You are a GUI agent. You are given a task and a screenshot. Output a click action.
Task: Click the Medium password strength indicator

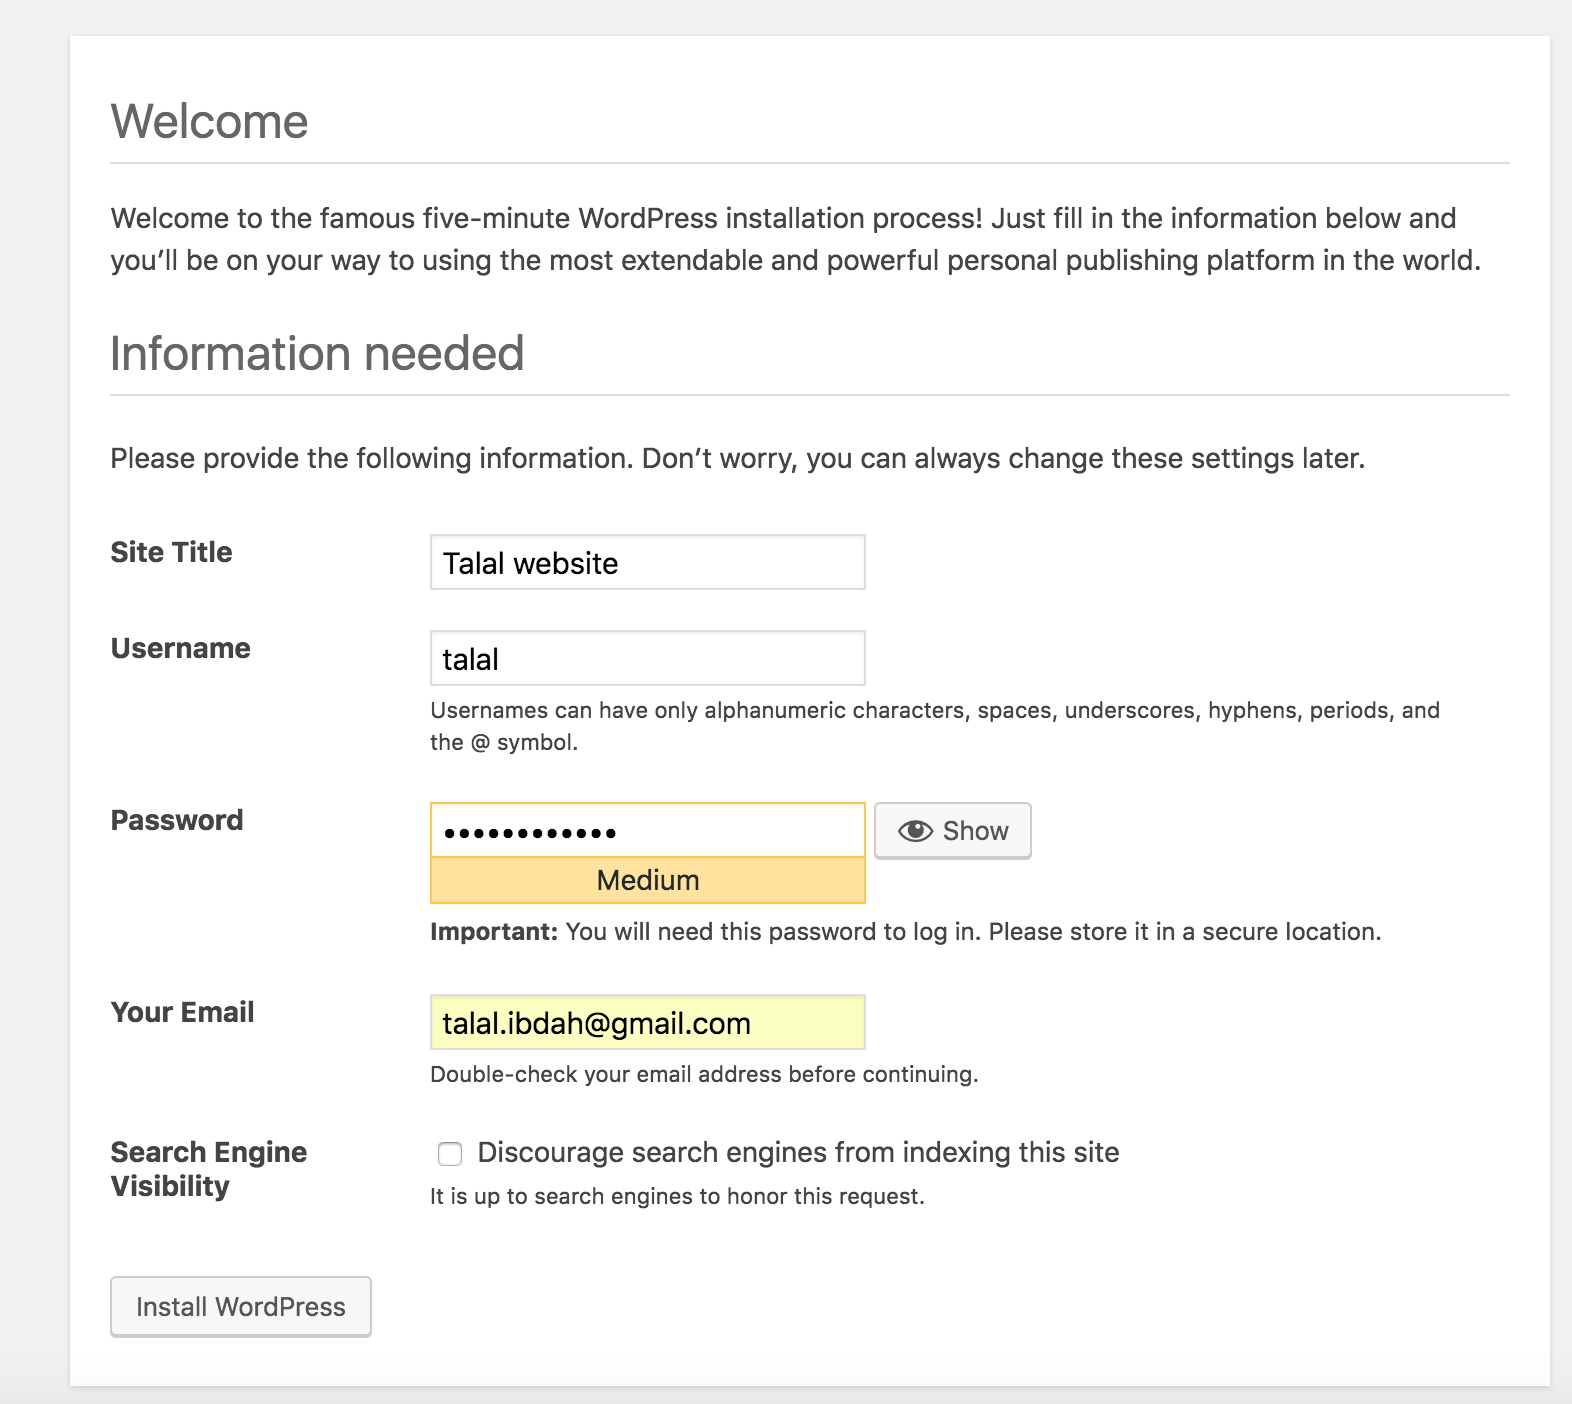click(x=647, y=880)
